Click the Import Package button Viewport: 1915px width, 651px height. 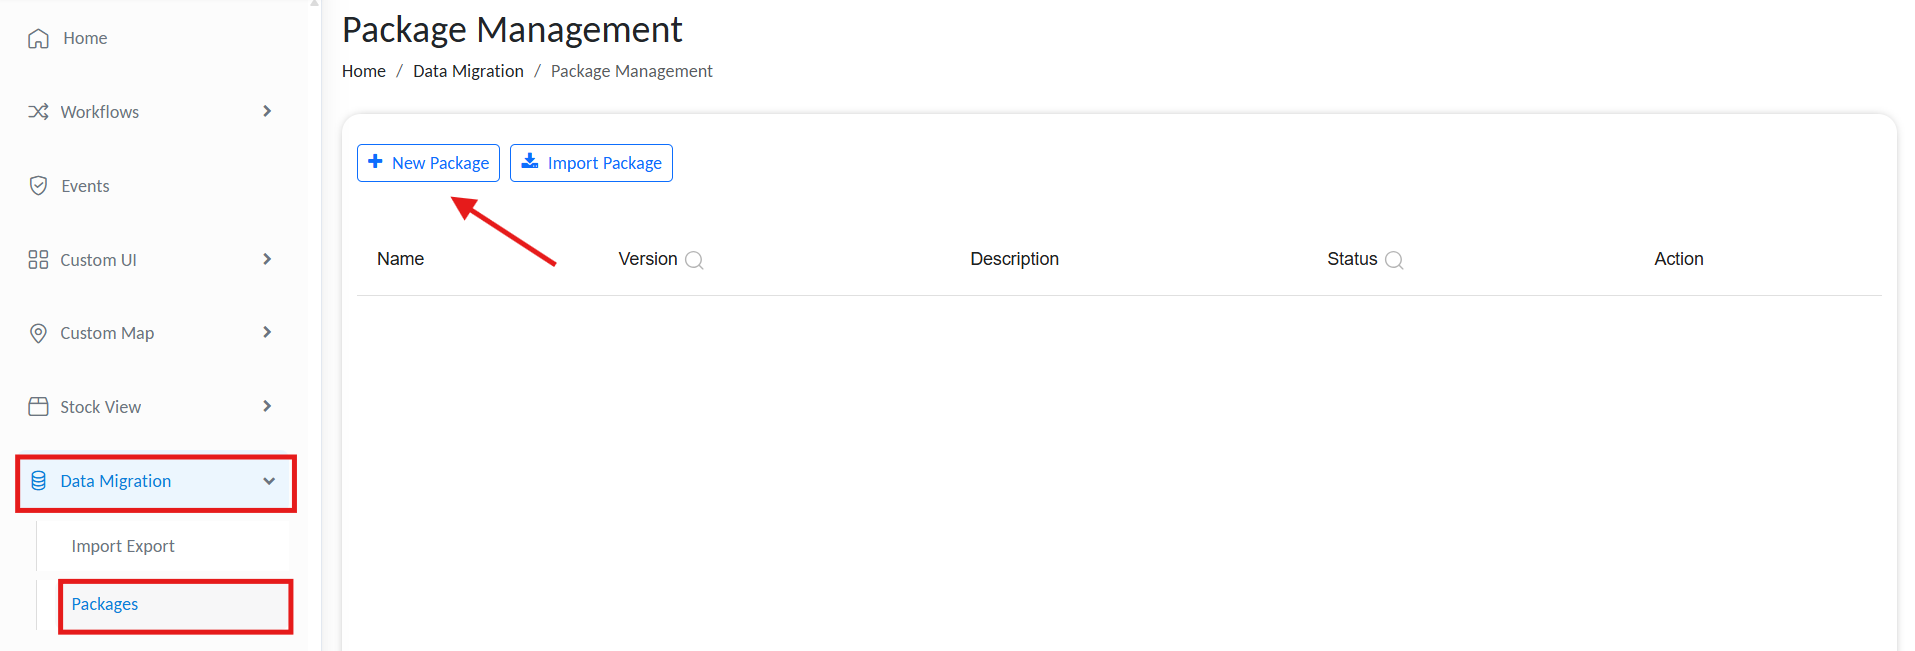tap(591, 163)
